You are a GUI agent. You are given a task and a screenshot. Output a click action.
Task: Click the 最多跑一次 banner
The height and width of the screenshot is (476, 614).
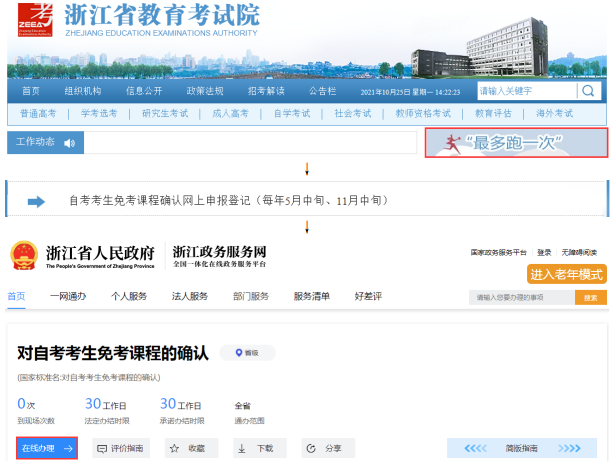coord(516,143)
